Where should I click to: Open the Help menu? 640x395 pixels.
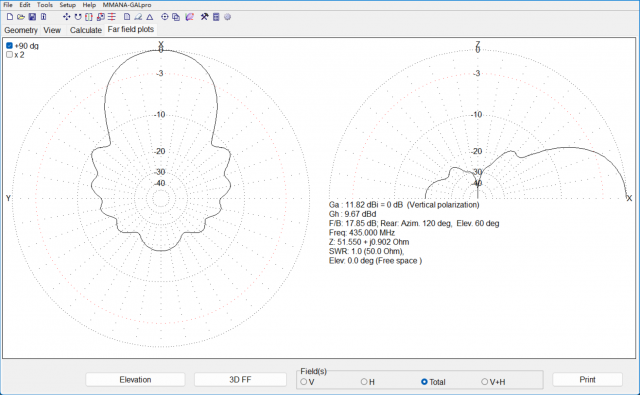(x=89, y=5)
